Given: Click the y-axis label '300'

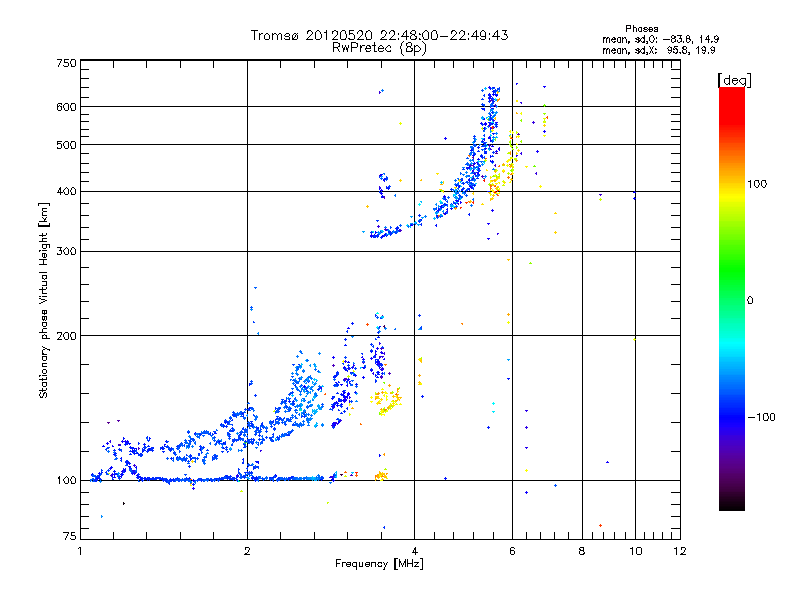Looking at the screenshot, I should tap(66, 252).
